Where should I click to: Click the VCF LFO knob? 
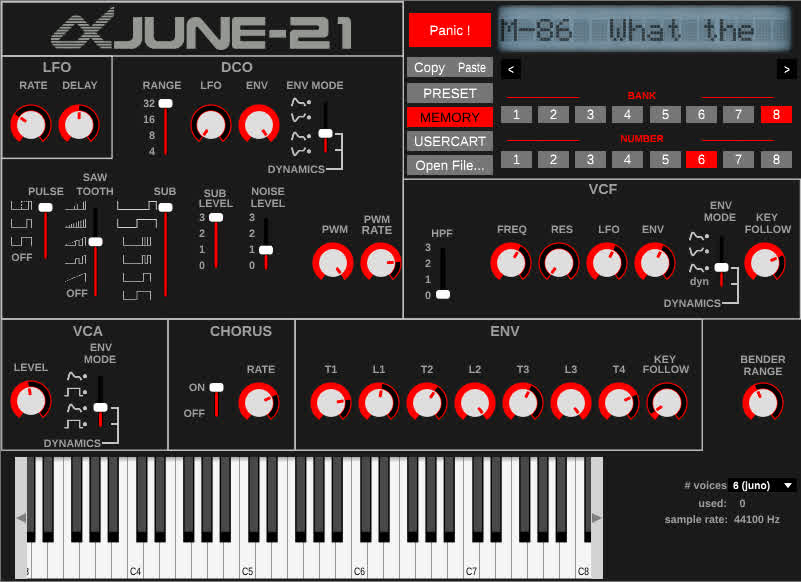606,262
